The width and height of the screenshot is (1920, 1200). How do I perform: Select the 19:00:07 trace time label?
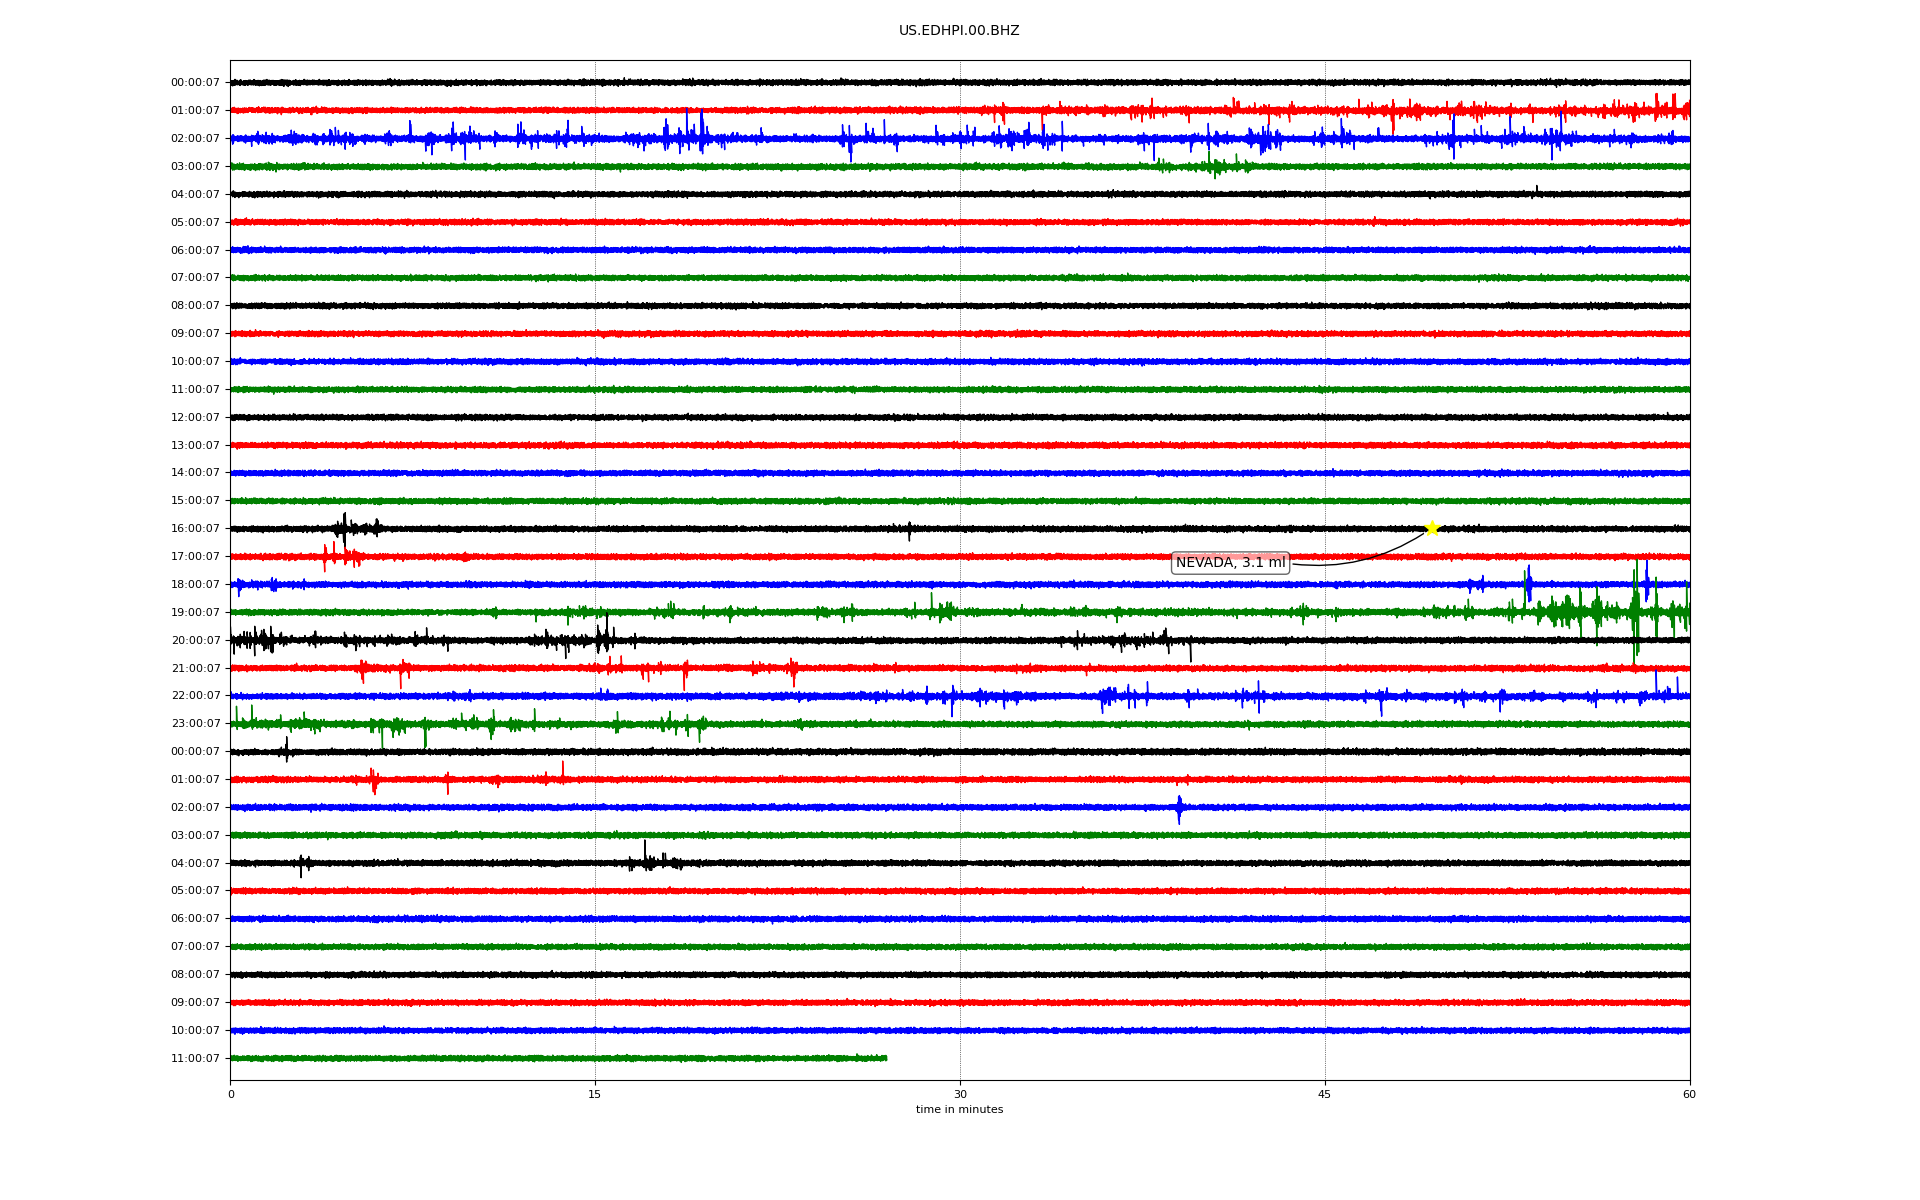(195, 612)
